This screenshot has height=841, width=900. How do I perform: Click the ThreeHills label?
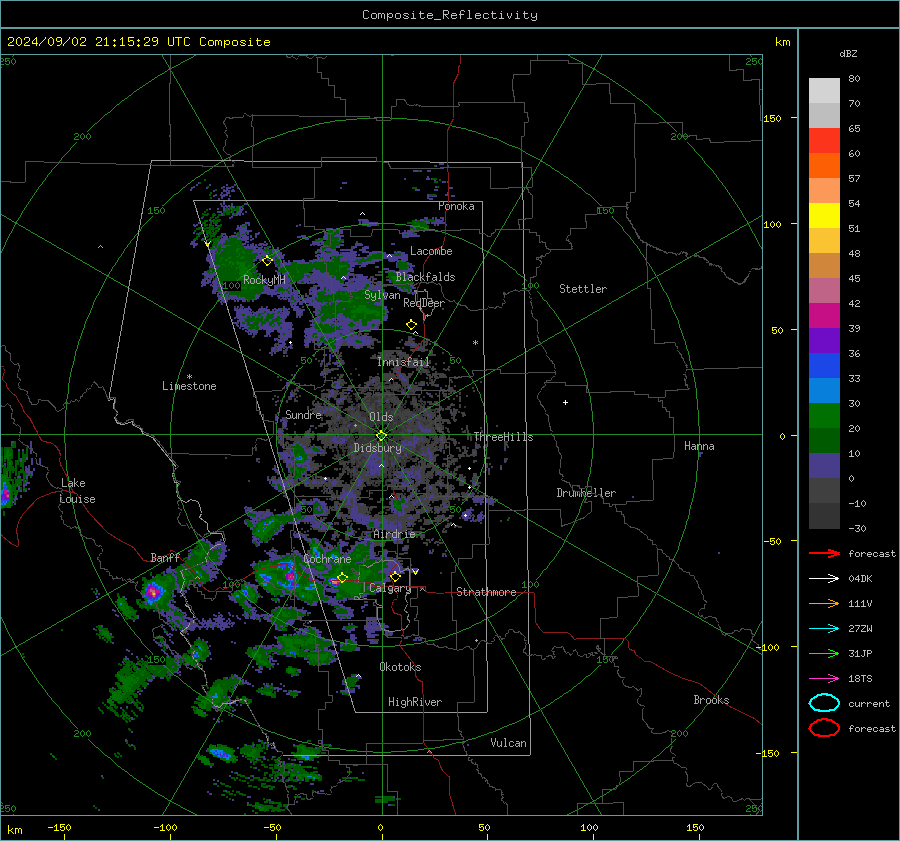tap(503, 437)
